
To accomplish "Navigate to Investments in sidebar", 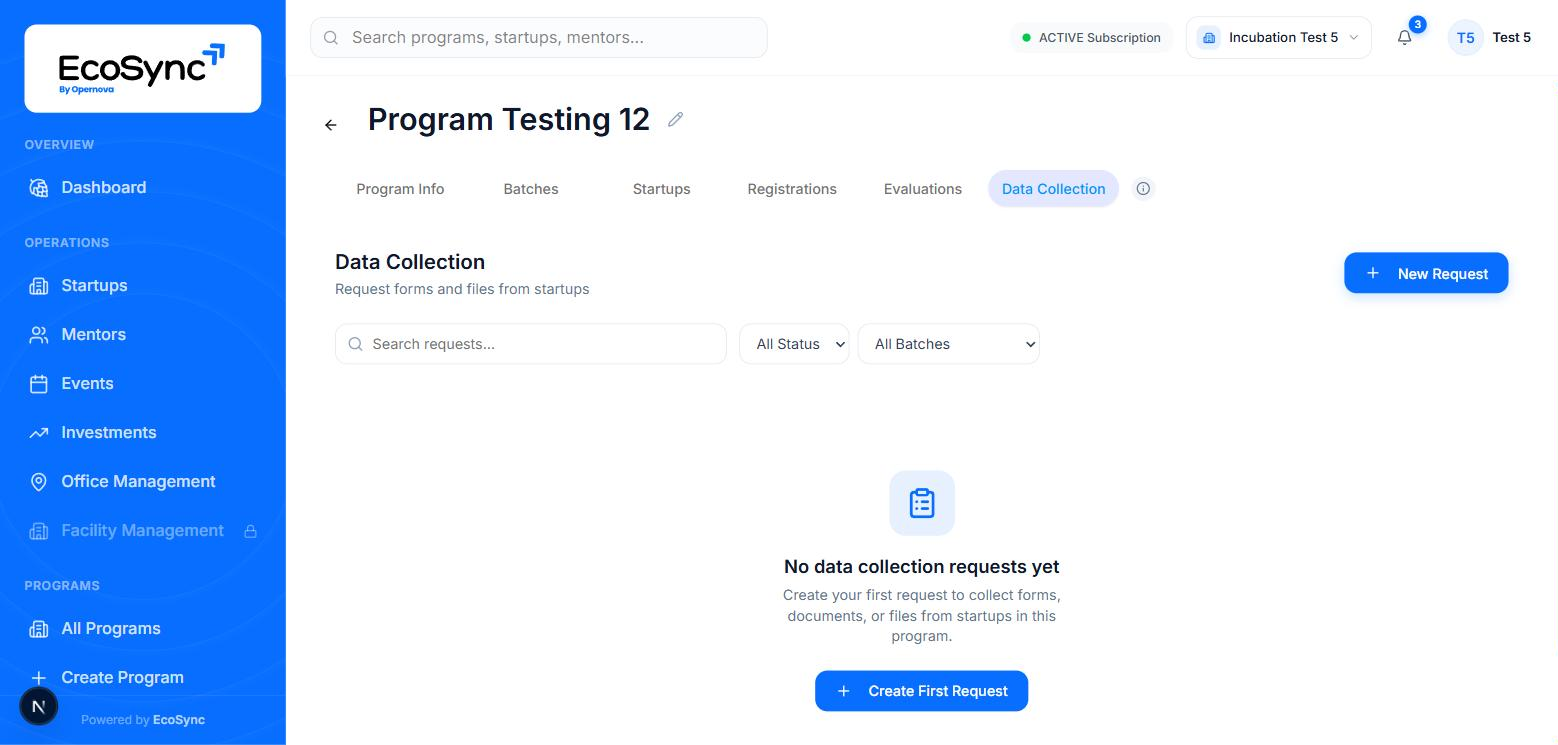I will 108,432.
